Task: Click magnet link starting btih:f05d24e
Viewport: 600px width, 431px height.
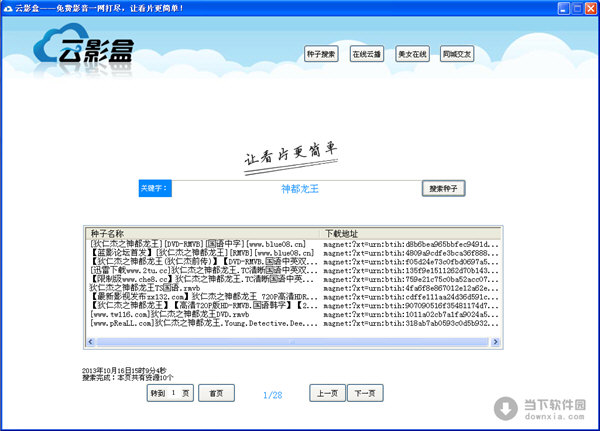Action: [411, 262]
